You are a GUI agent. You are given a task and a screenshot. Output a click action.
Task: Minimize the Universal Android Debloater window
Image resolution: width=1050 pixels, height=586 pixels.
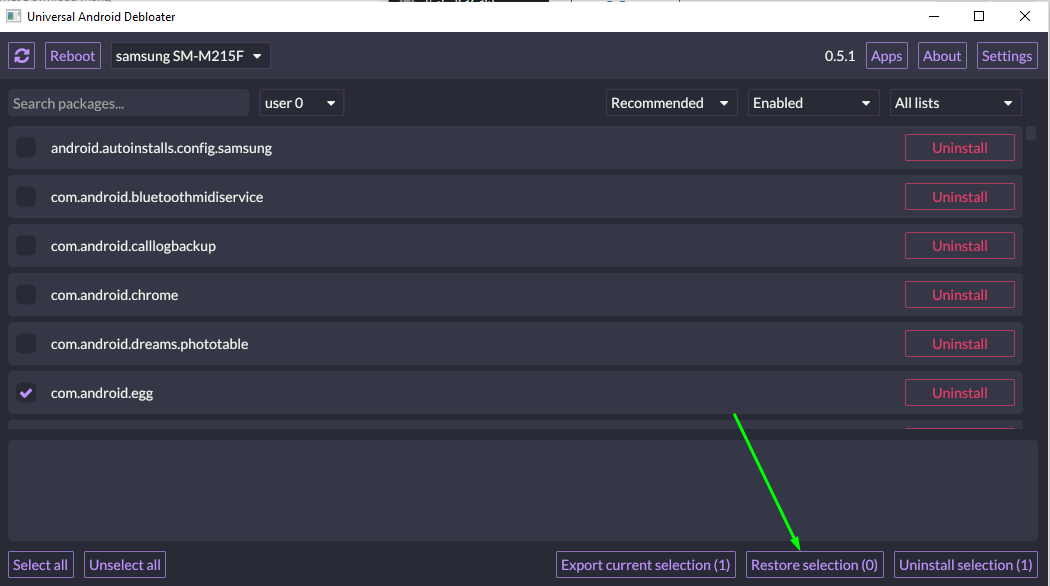[934, 16]
